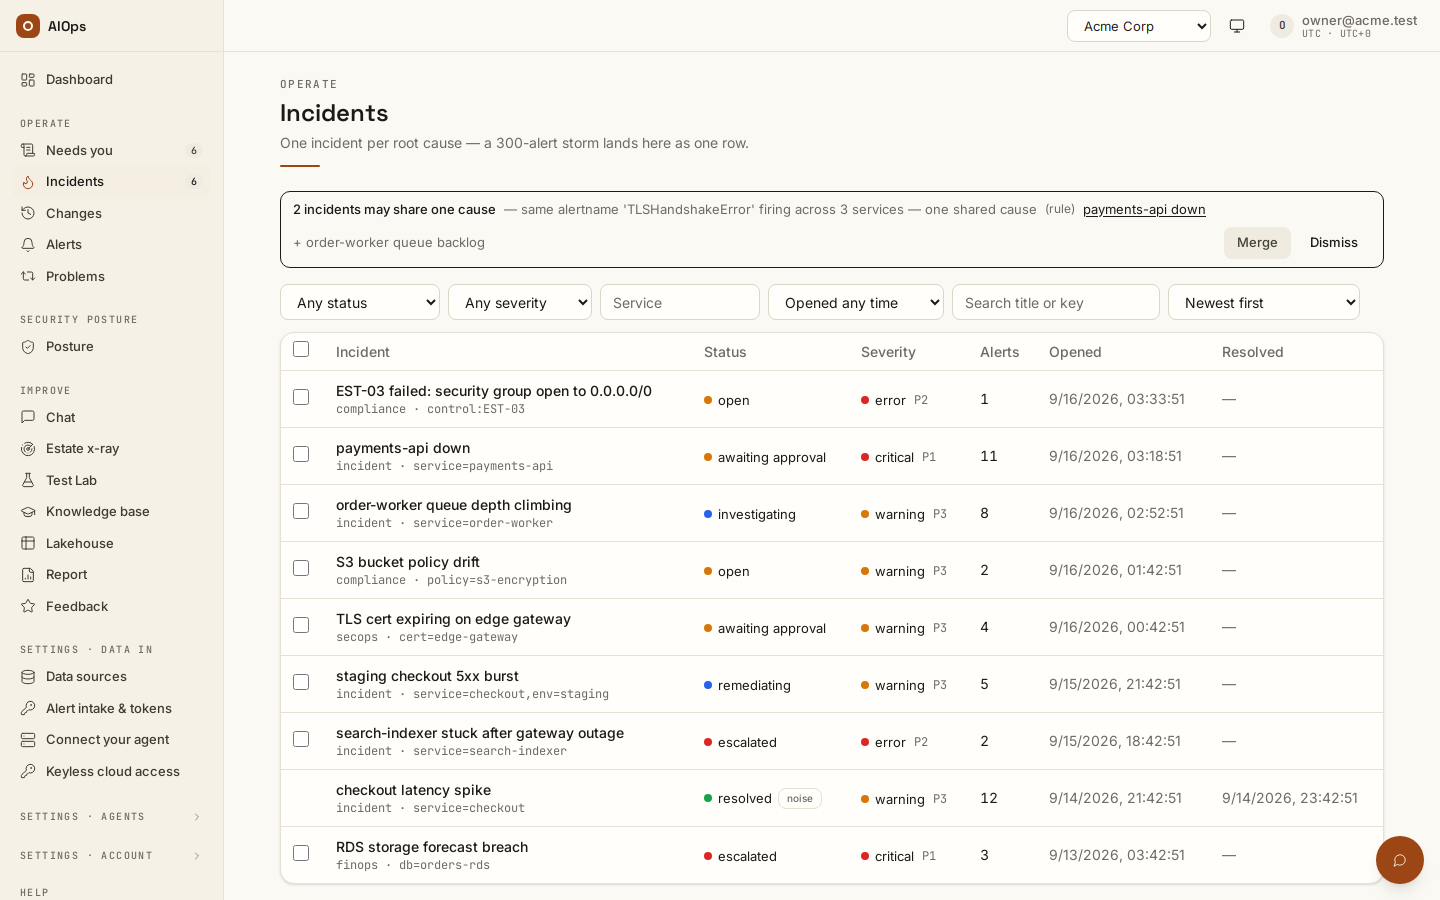
Task: Click the Knowledge base icon
Action: (28, 511)
